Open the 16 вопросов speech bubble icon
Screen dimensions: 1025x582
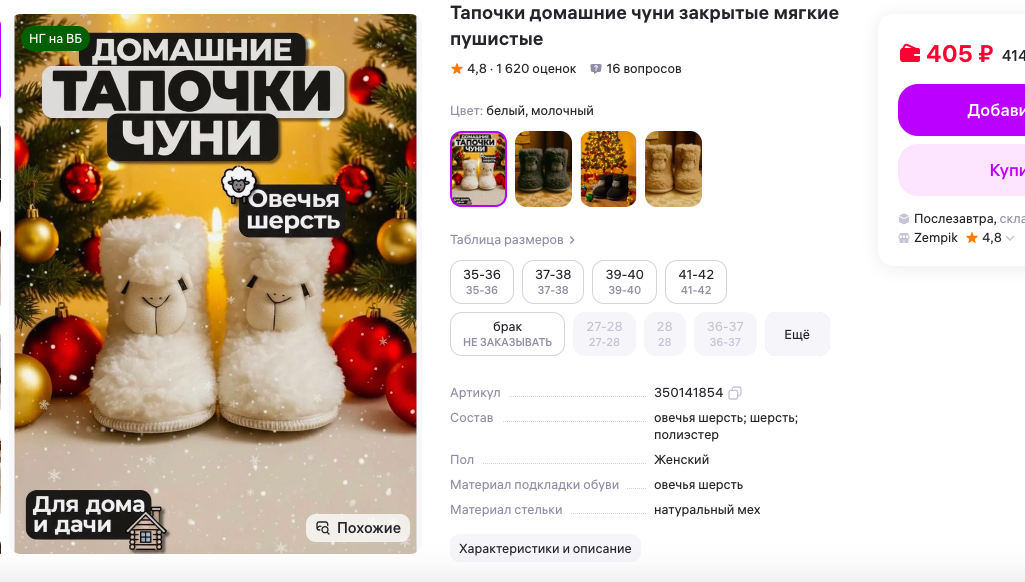[x=596, y=69]
